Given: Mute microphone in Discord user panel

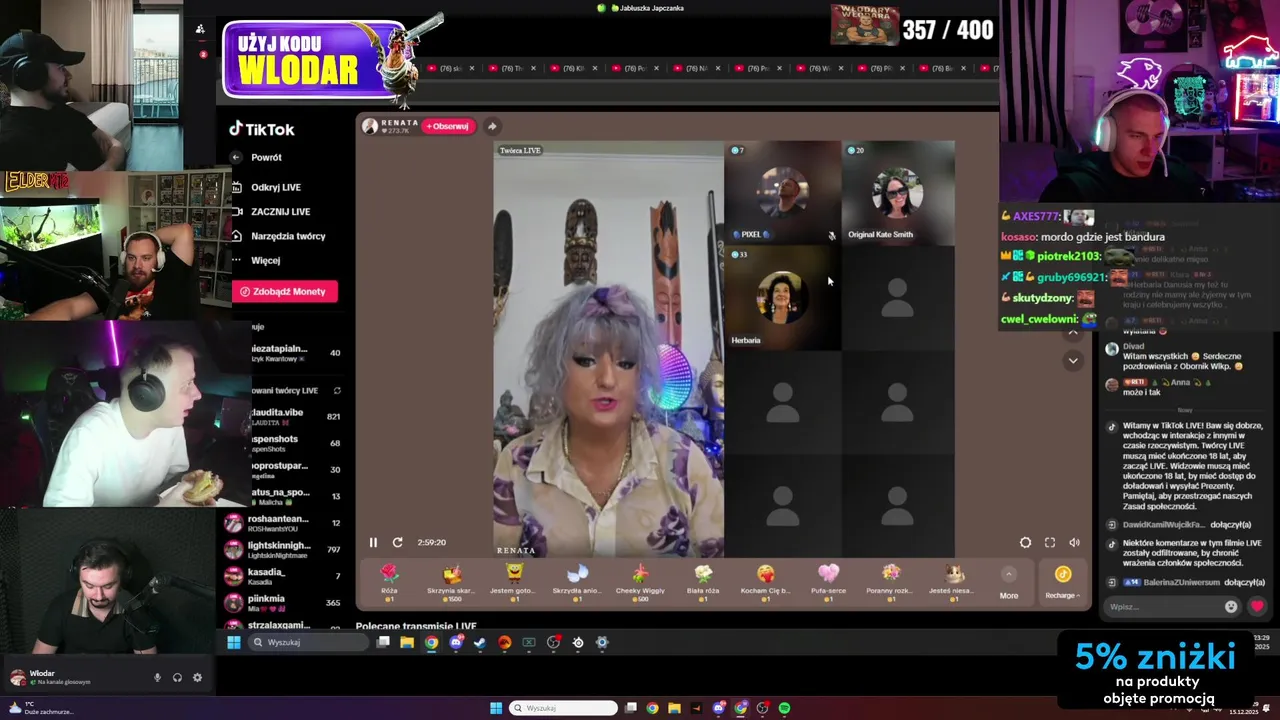Looking at the screenshot, I should (x=157, y=677).
